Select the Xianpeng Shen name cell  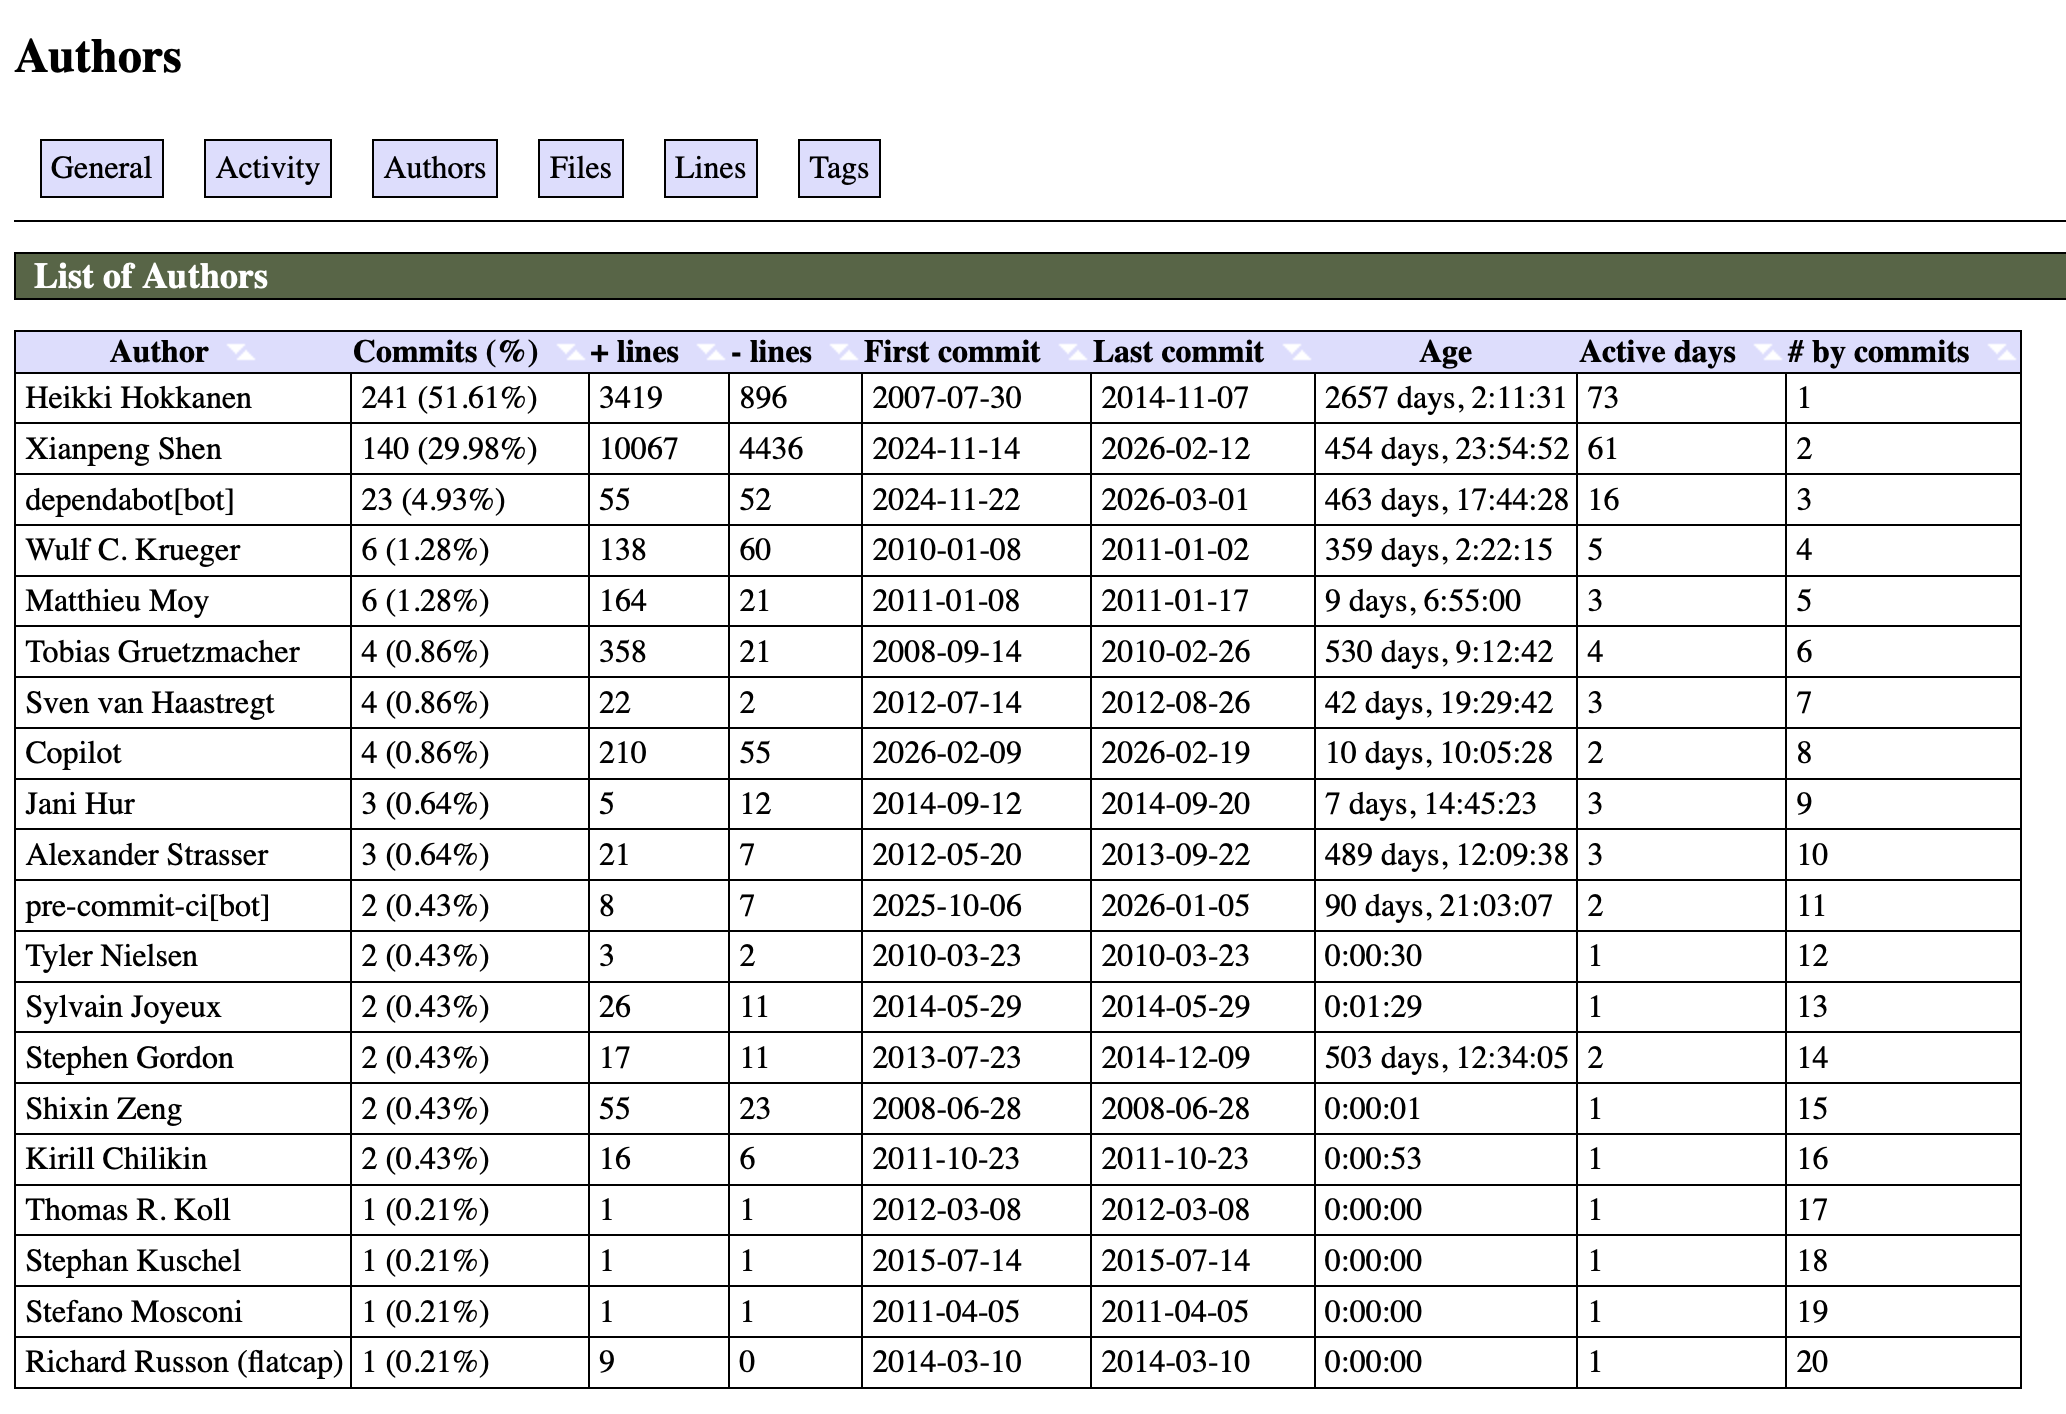pyautogui.click(x=123, y=449)
